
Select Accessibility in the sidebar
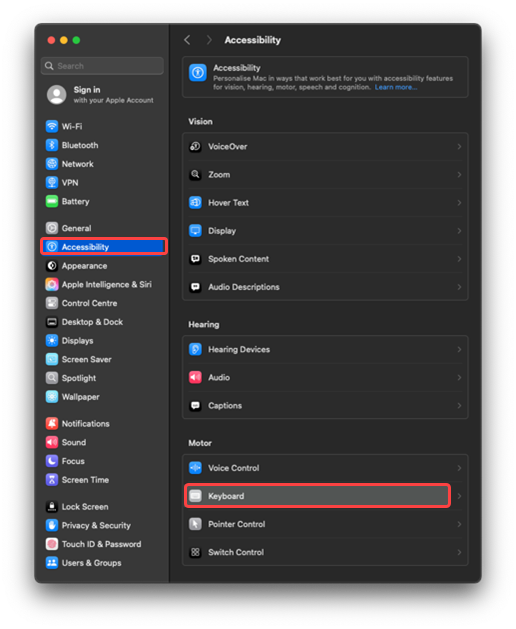click(x=104, y=246)
